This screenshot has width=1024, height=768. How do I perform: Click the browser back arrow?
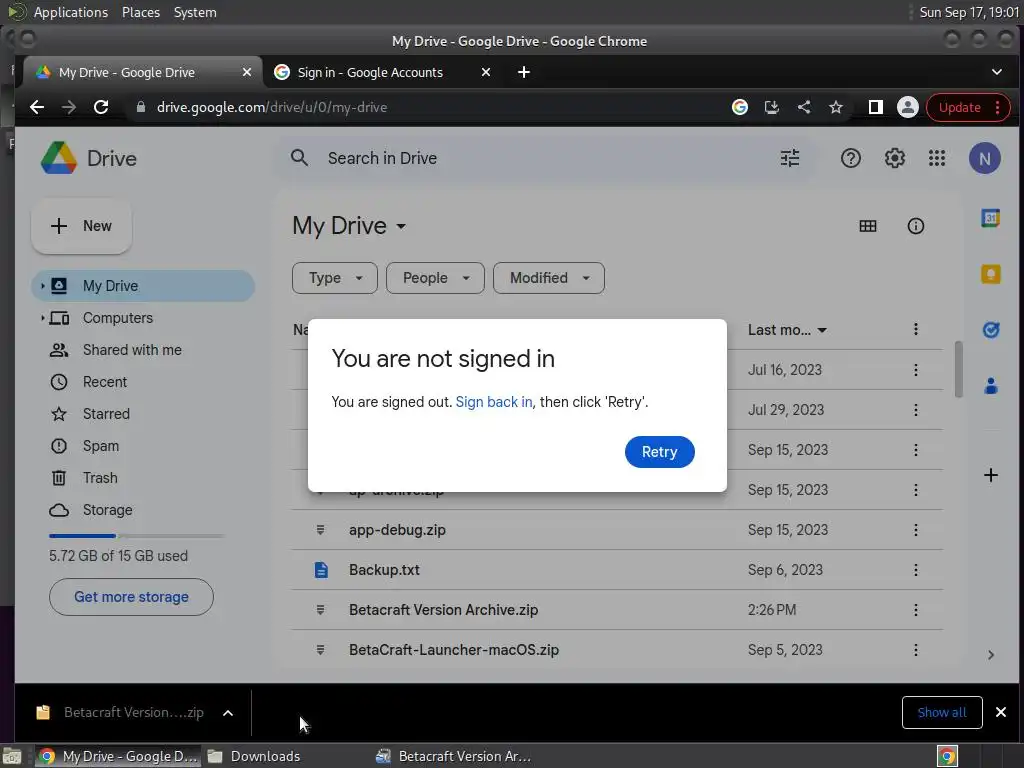(x=37, y=108)
